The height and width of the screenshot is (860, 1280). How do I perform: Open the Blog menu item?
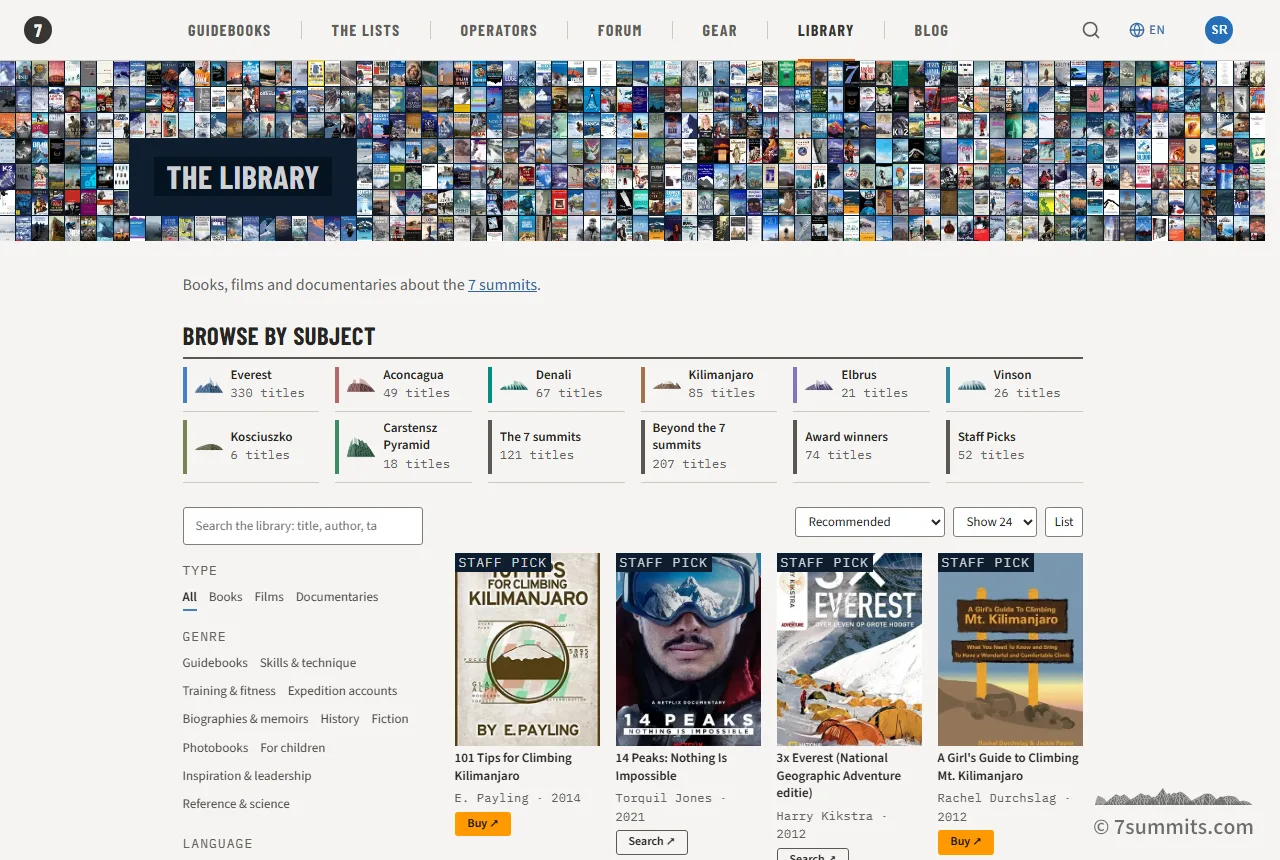931,30
